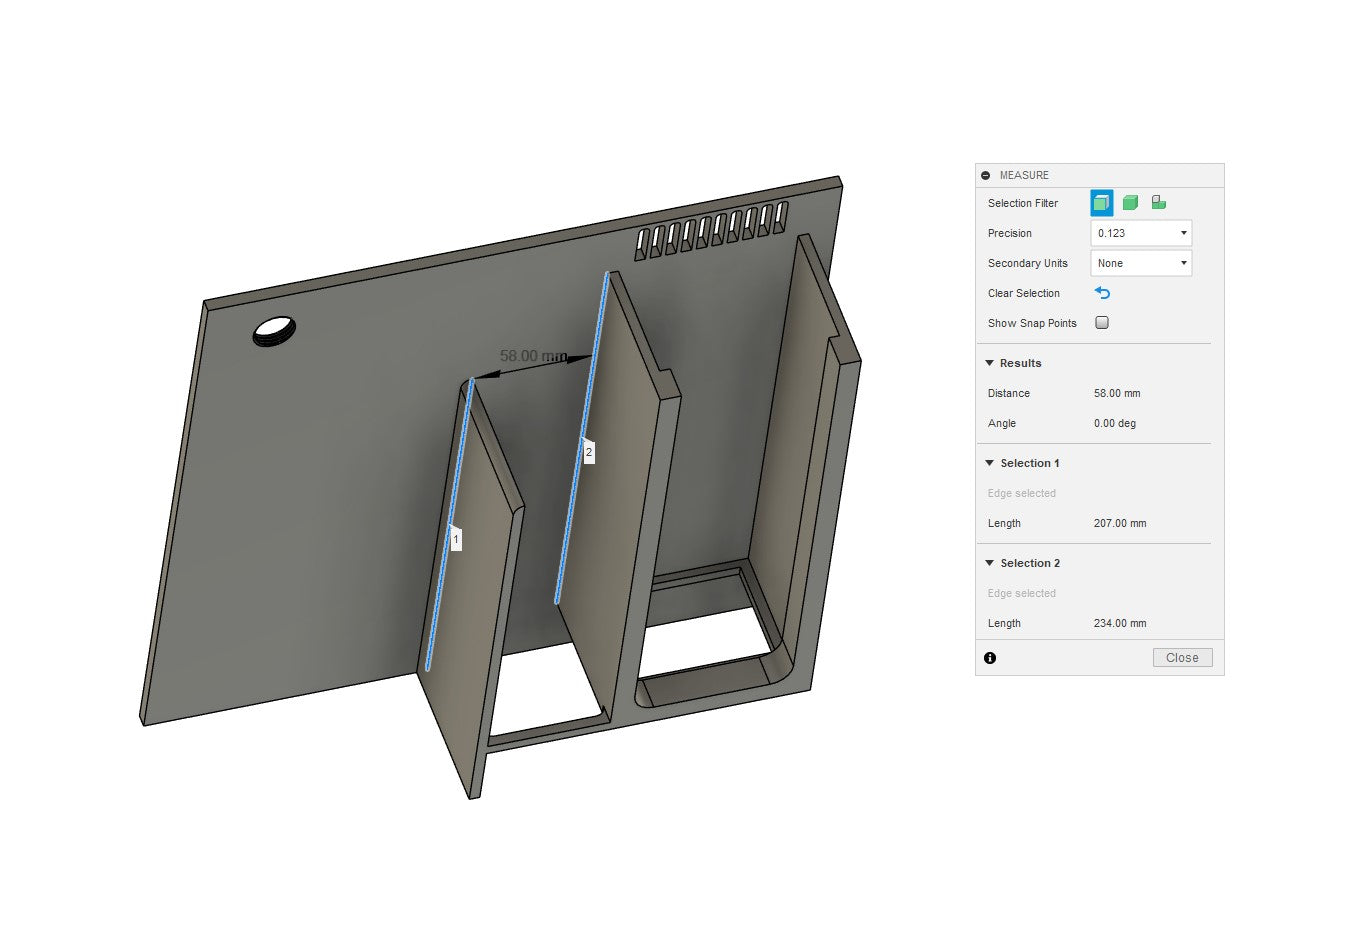This screenshot has height=952, width=1352.
Task: Open the Precision dropdown
Action: click(x=1141, y=233)
